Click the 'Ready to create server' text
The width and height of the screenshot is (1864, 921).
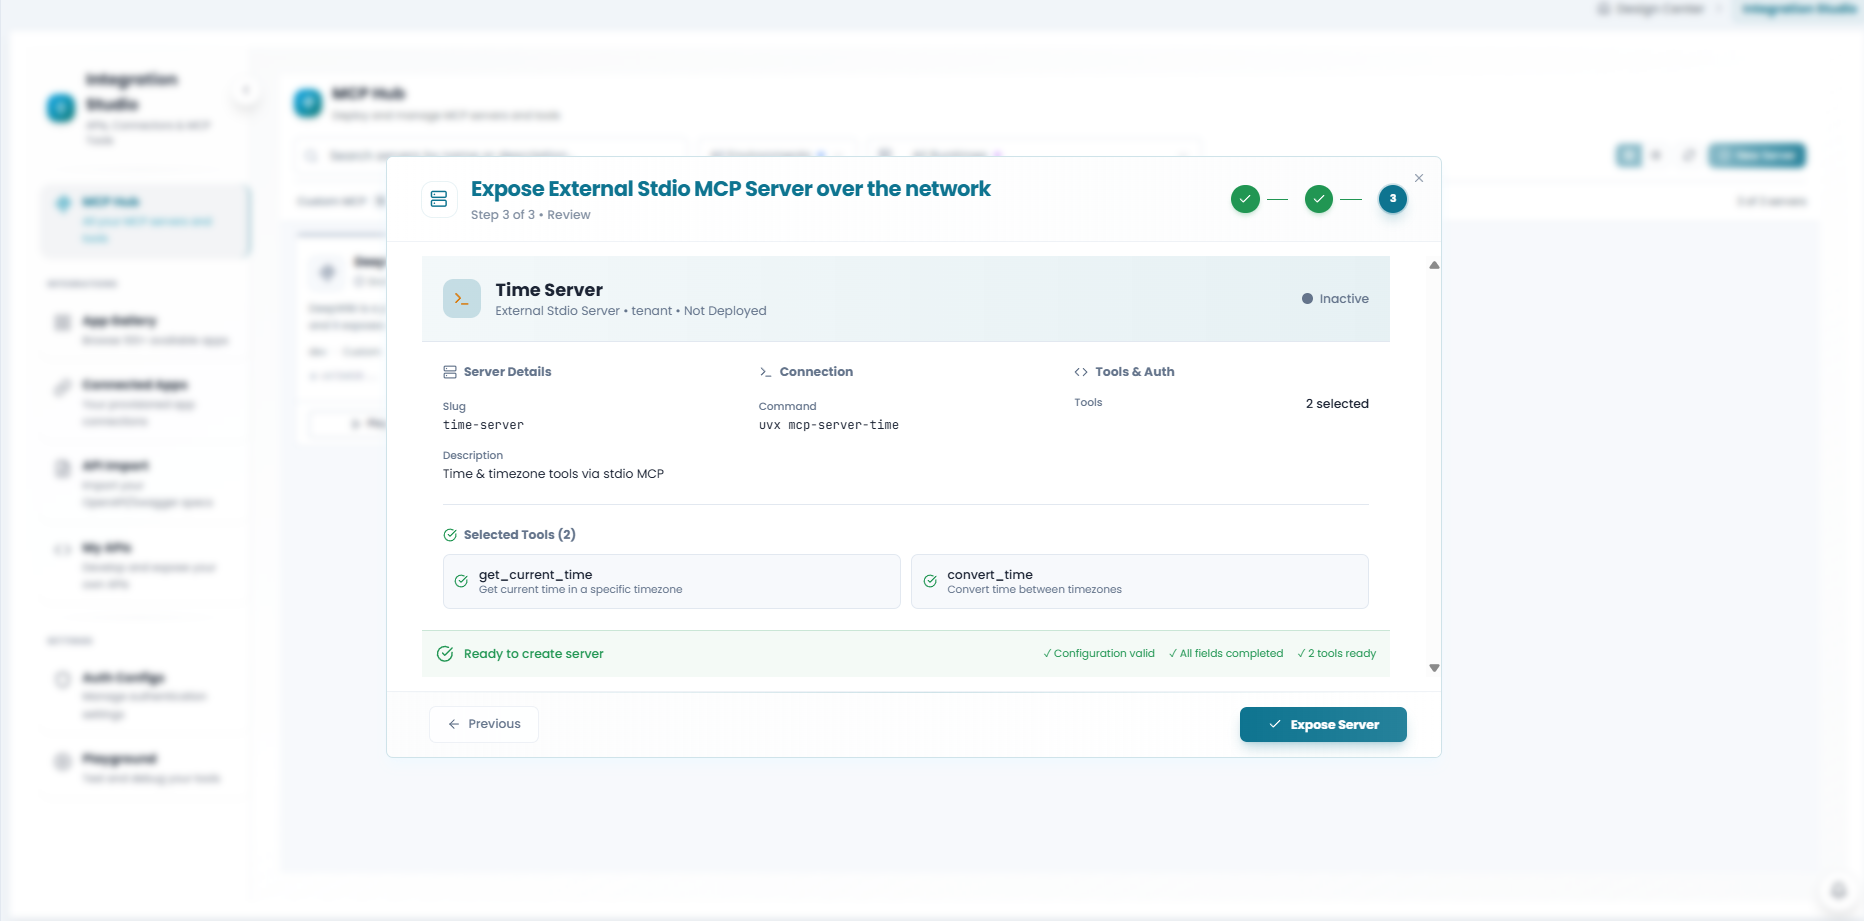[534, 654]
